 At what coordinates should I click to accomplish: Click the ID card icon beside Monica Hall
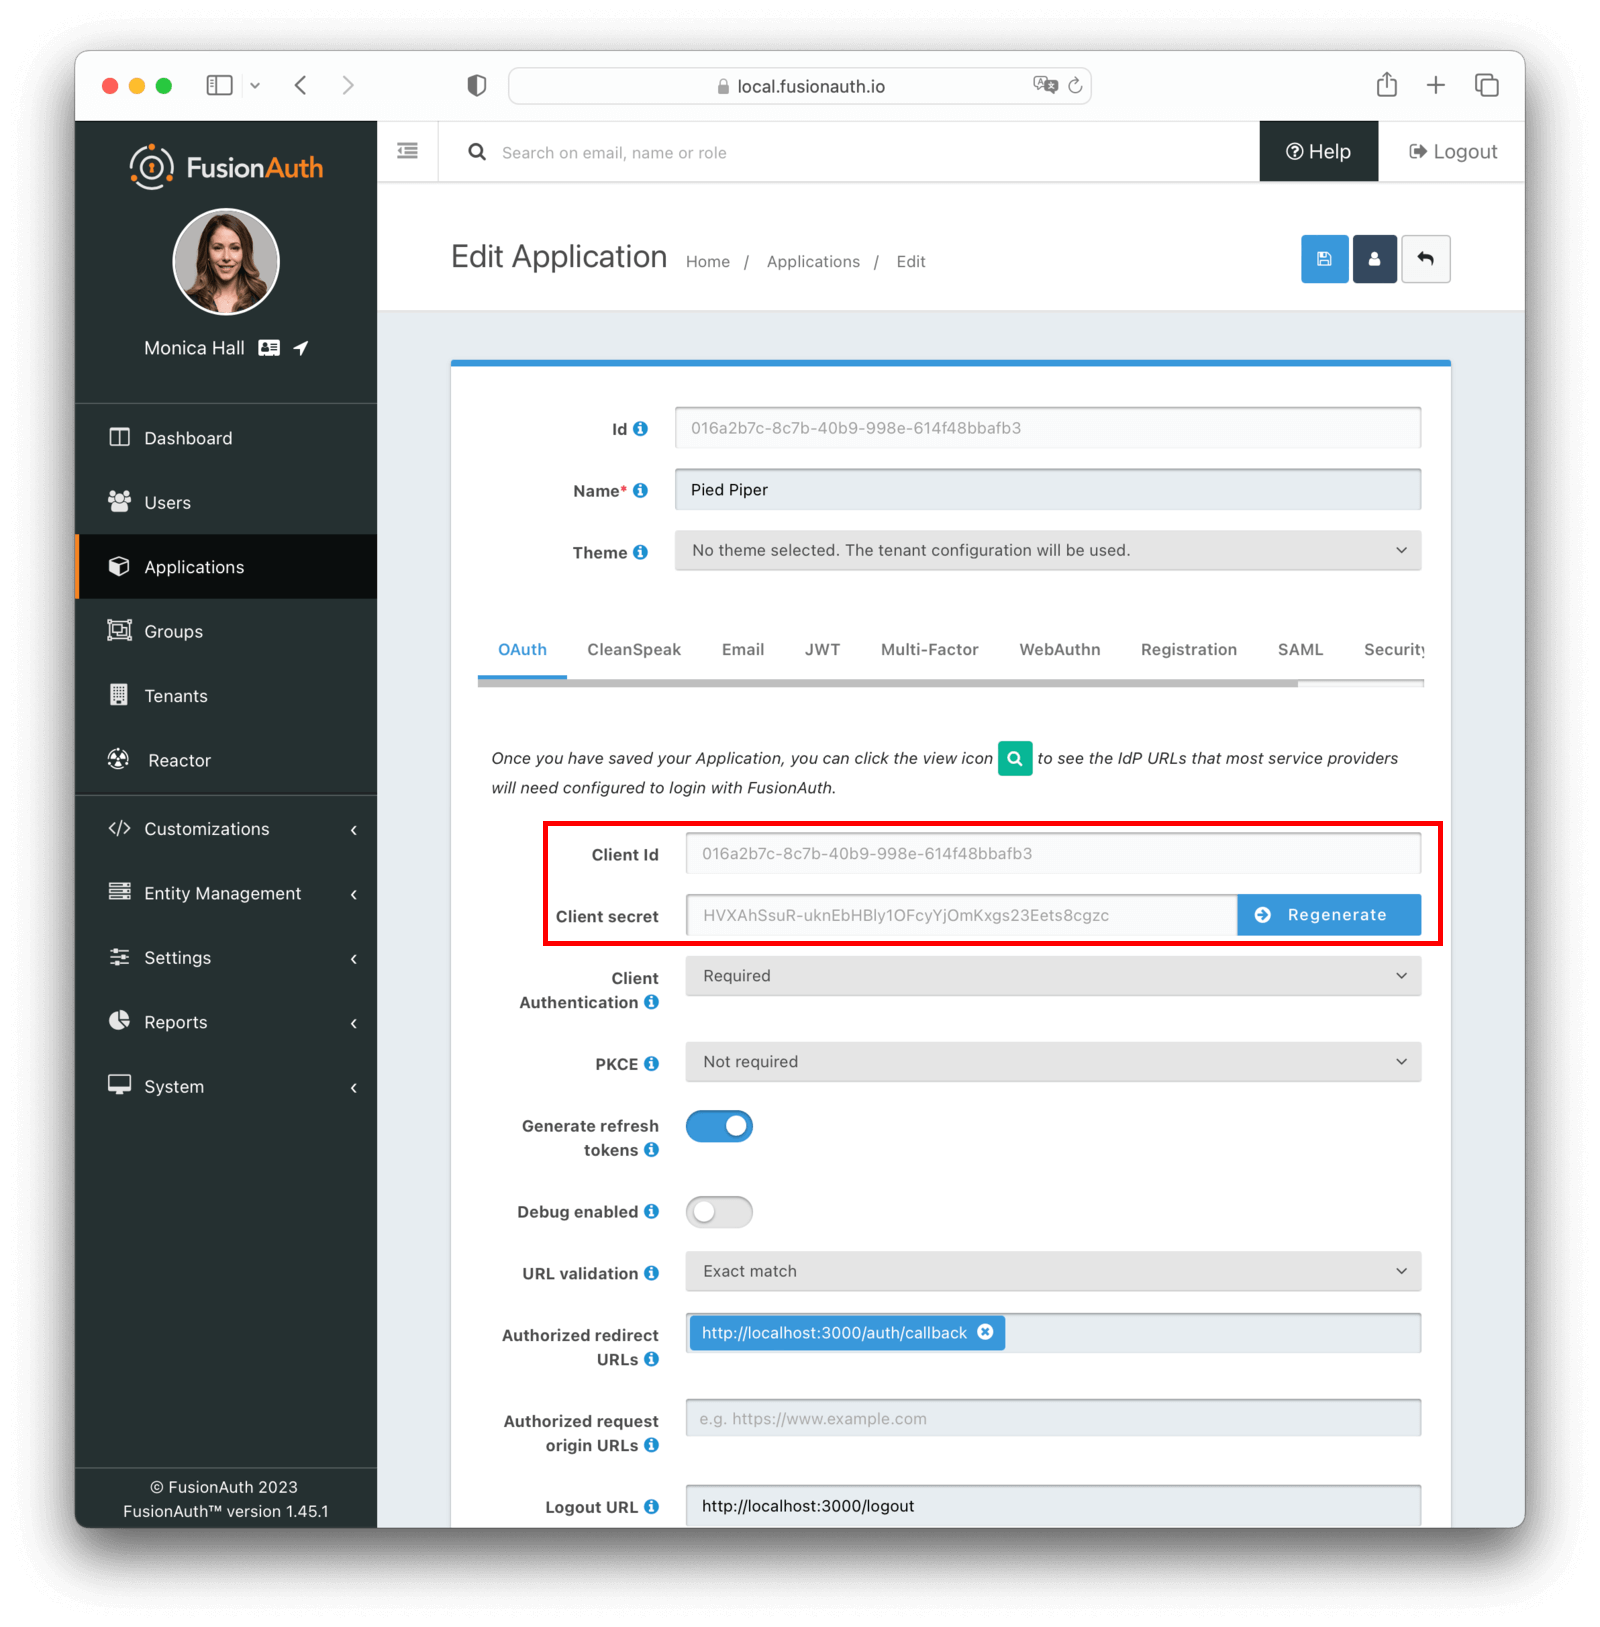tap(269, 348)
